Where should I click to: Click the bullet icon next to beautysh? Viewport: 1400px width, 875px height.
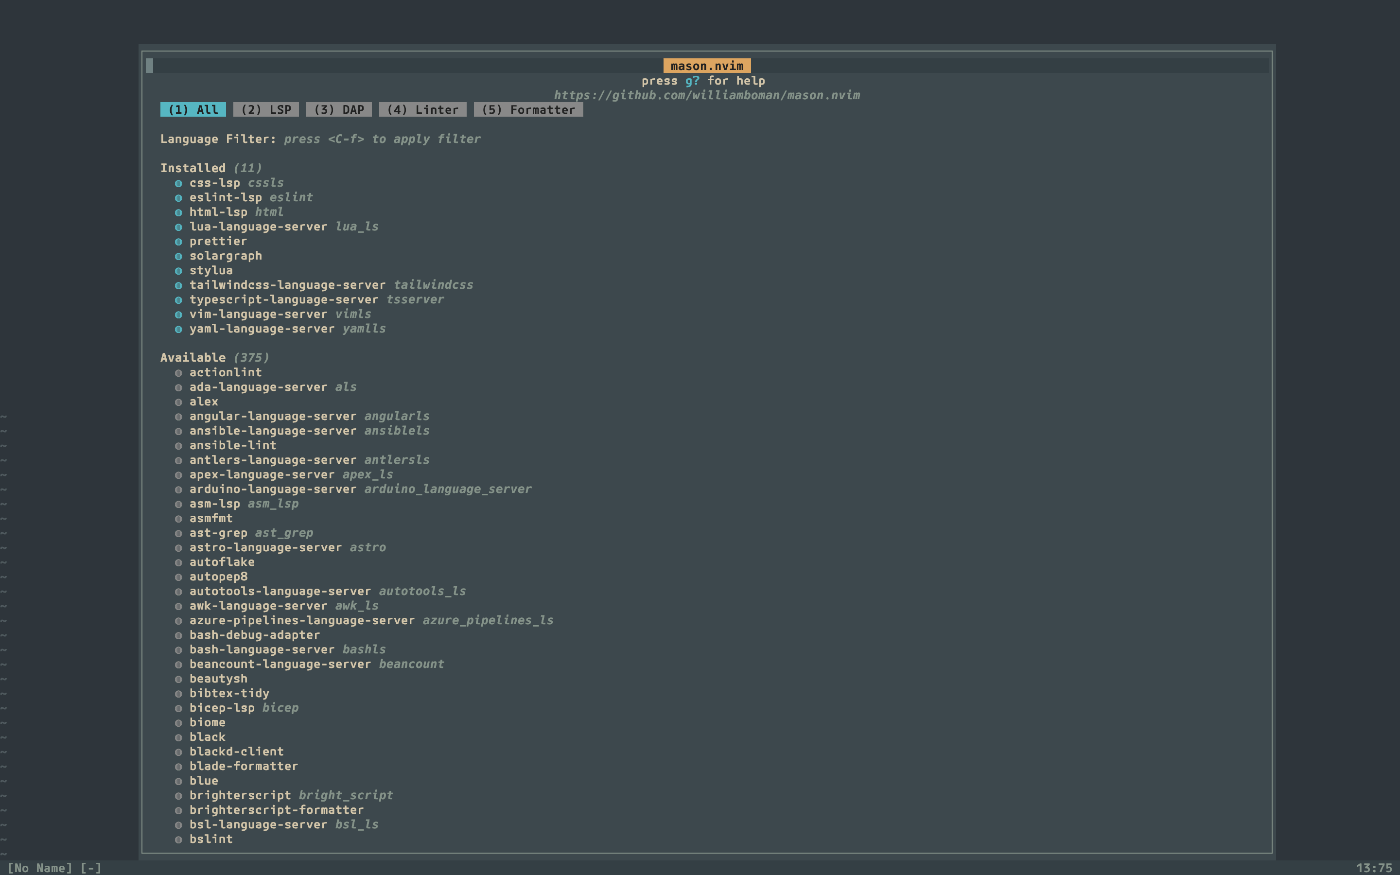click(179, 679)
